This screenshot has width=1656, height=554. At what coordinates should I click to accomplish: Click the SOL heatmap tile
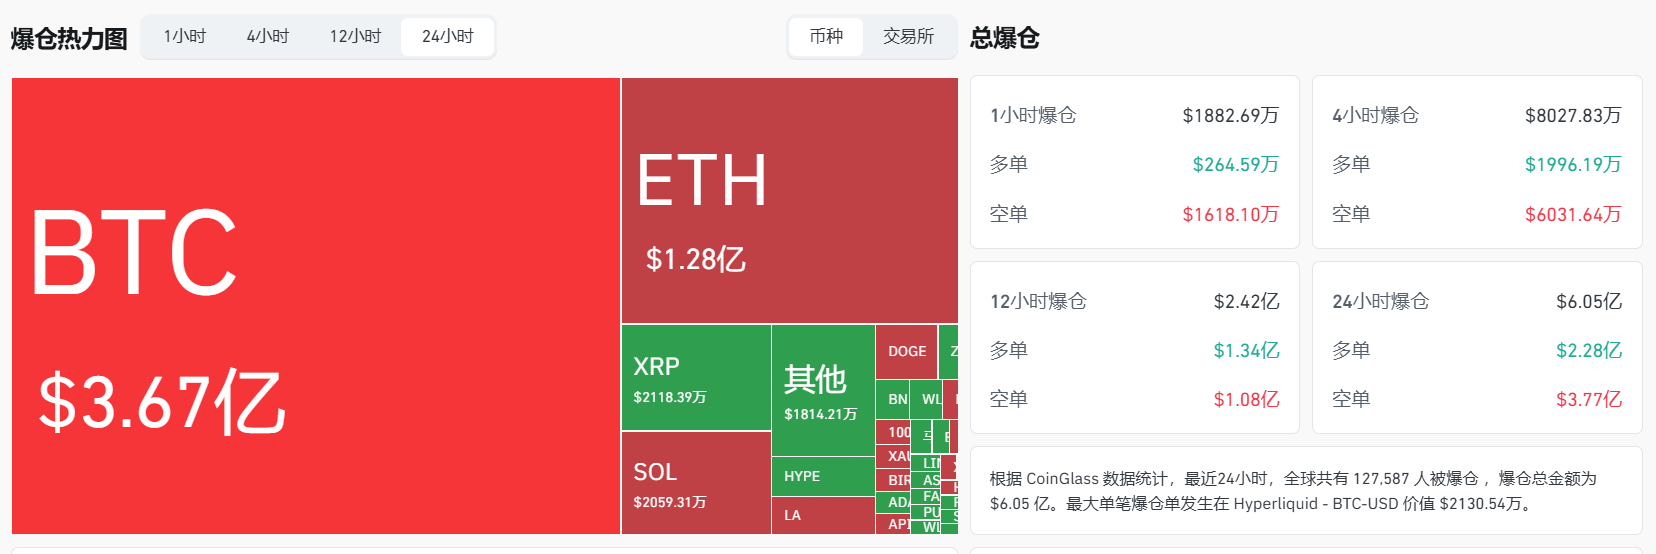click(x=696, y=483)
